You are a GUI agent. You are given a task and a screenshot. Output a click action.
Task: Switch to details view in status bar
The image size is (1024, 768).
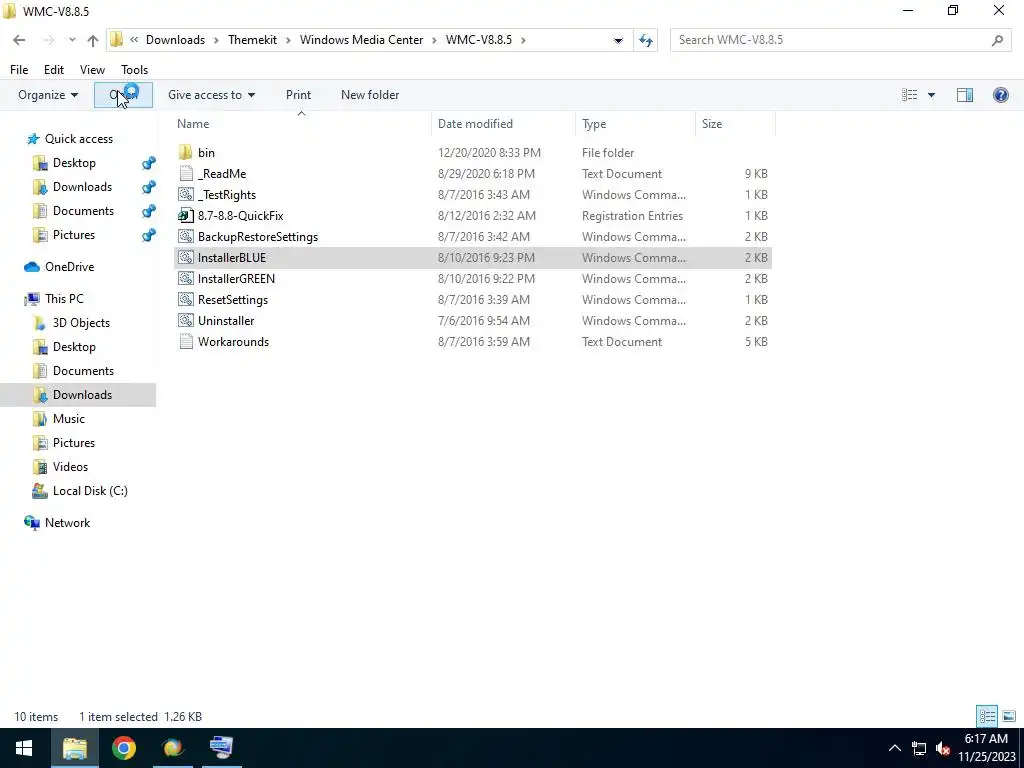pyautogui.click(x=987, y=716)
